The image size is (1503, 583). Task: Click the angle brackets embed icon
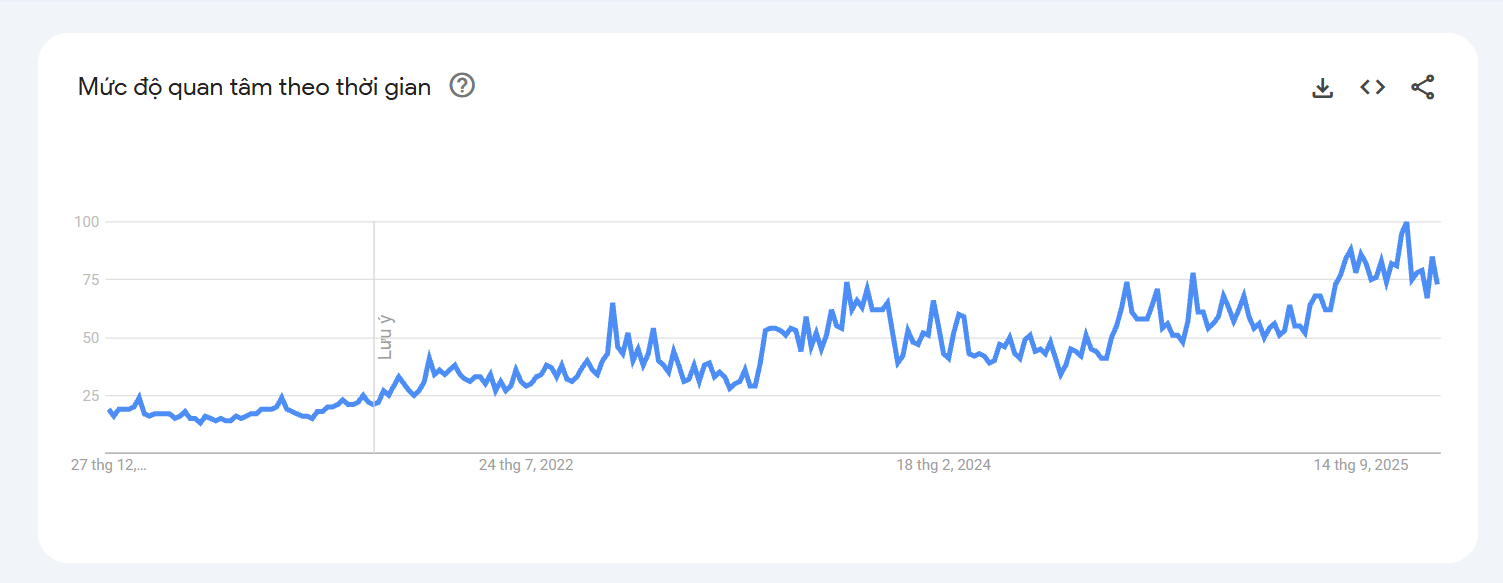(1372, 87)
